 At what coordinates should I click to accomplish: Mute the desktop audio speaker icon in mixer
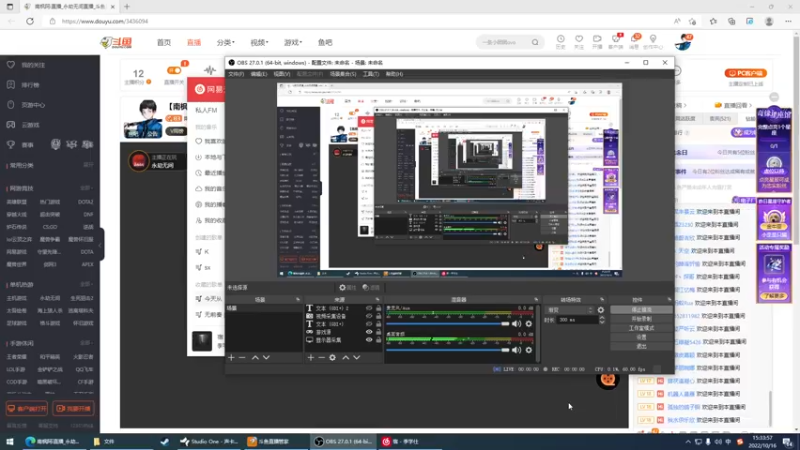point(516,350)
